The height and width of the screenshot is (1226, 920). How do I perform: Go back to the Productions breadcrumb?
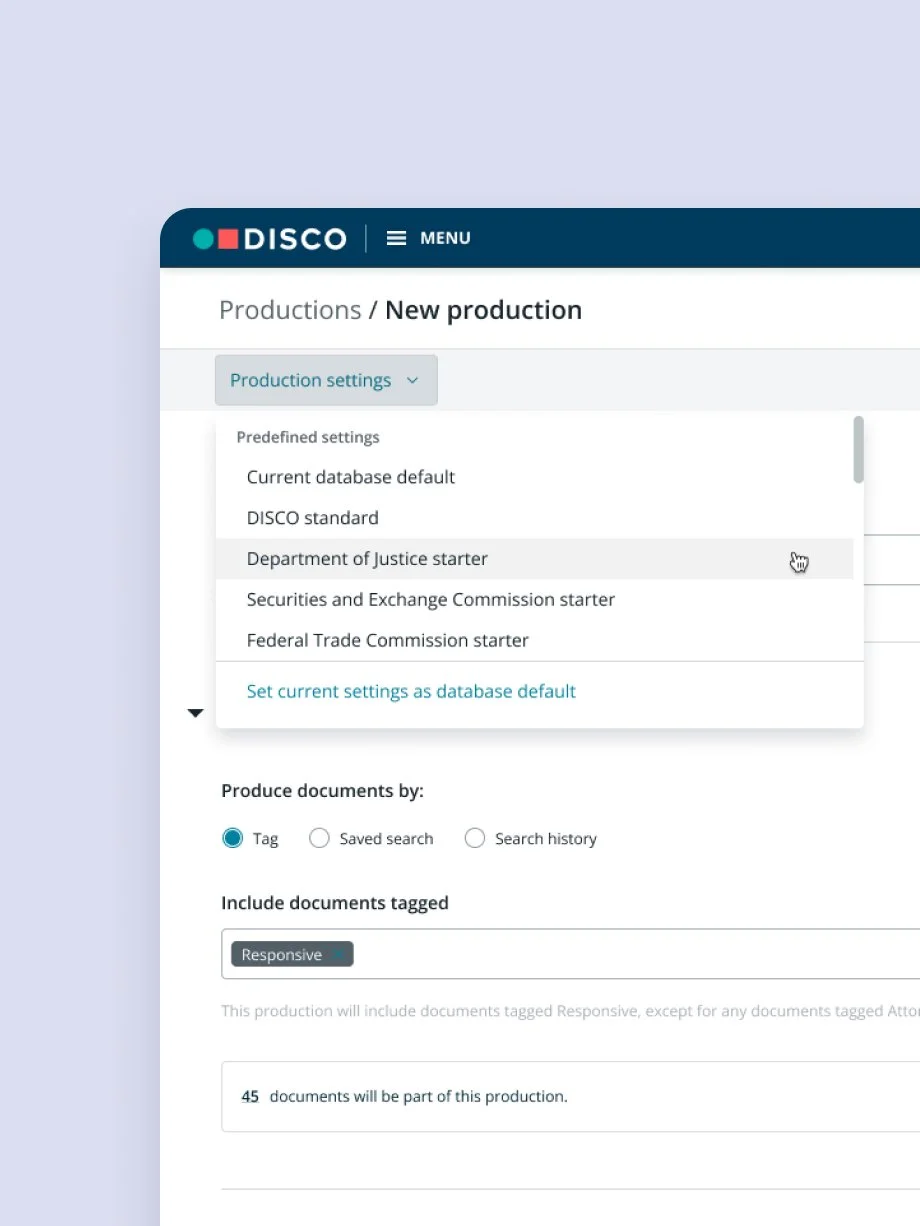290,310
